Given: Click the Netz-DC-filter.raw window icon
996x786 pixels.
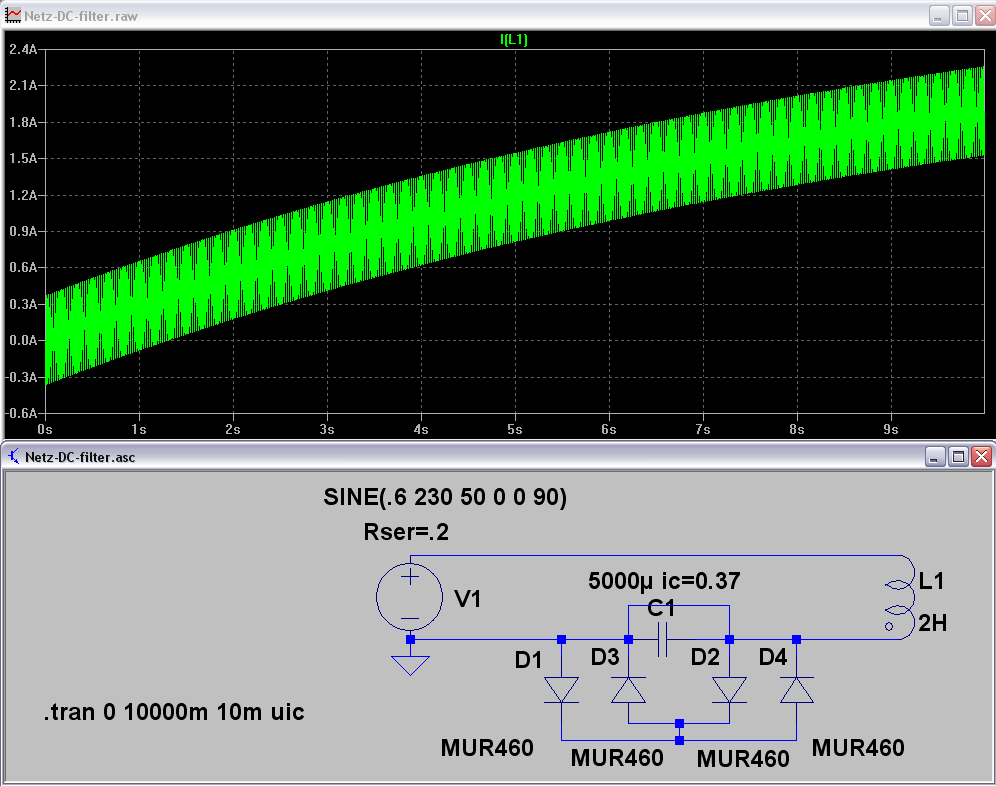Looking at the screenshot, I should [13, 15].
